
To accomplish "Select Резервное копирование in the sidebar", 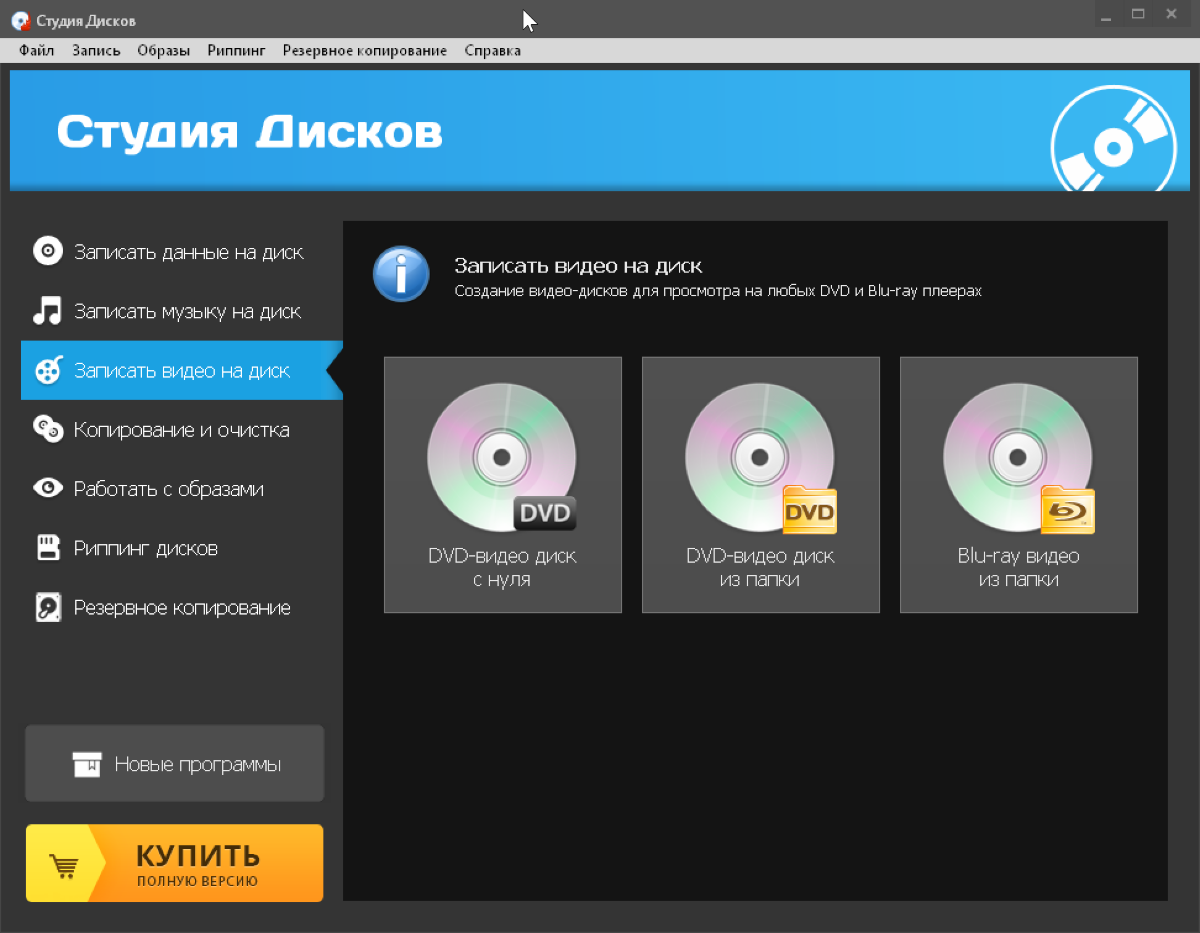I will point(181,607).
